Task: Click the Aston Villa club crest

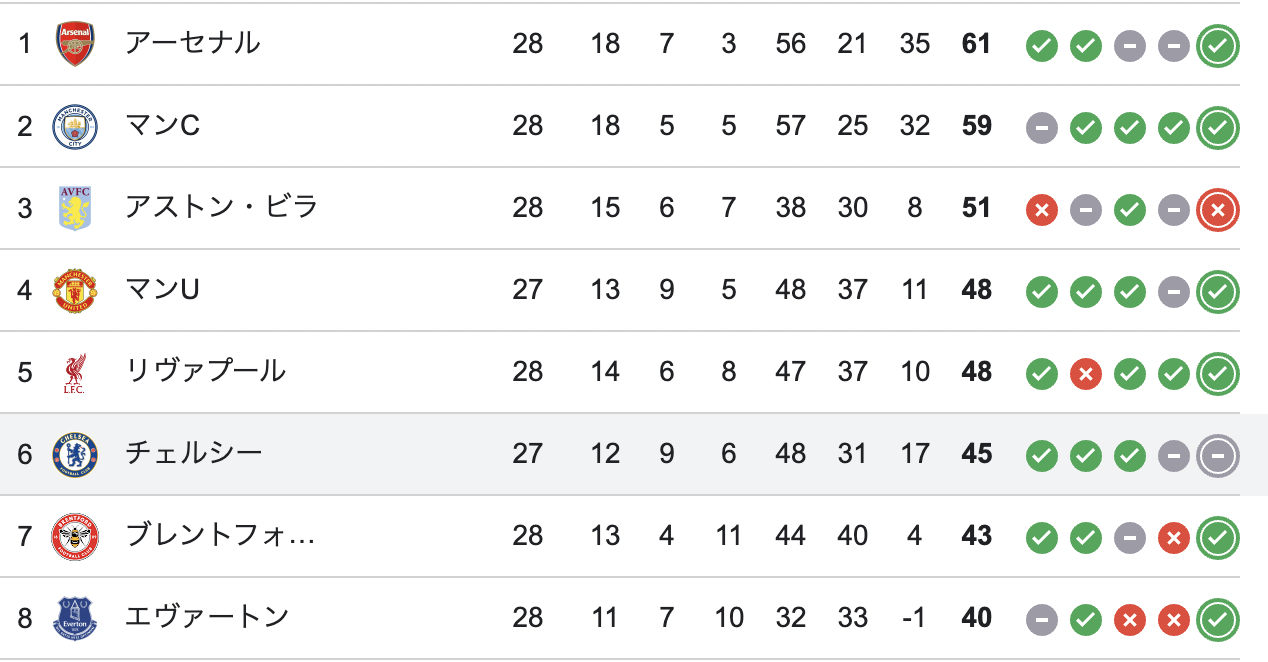Action: (75, 208)
